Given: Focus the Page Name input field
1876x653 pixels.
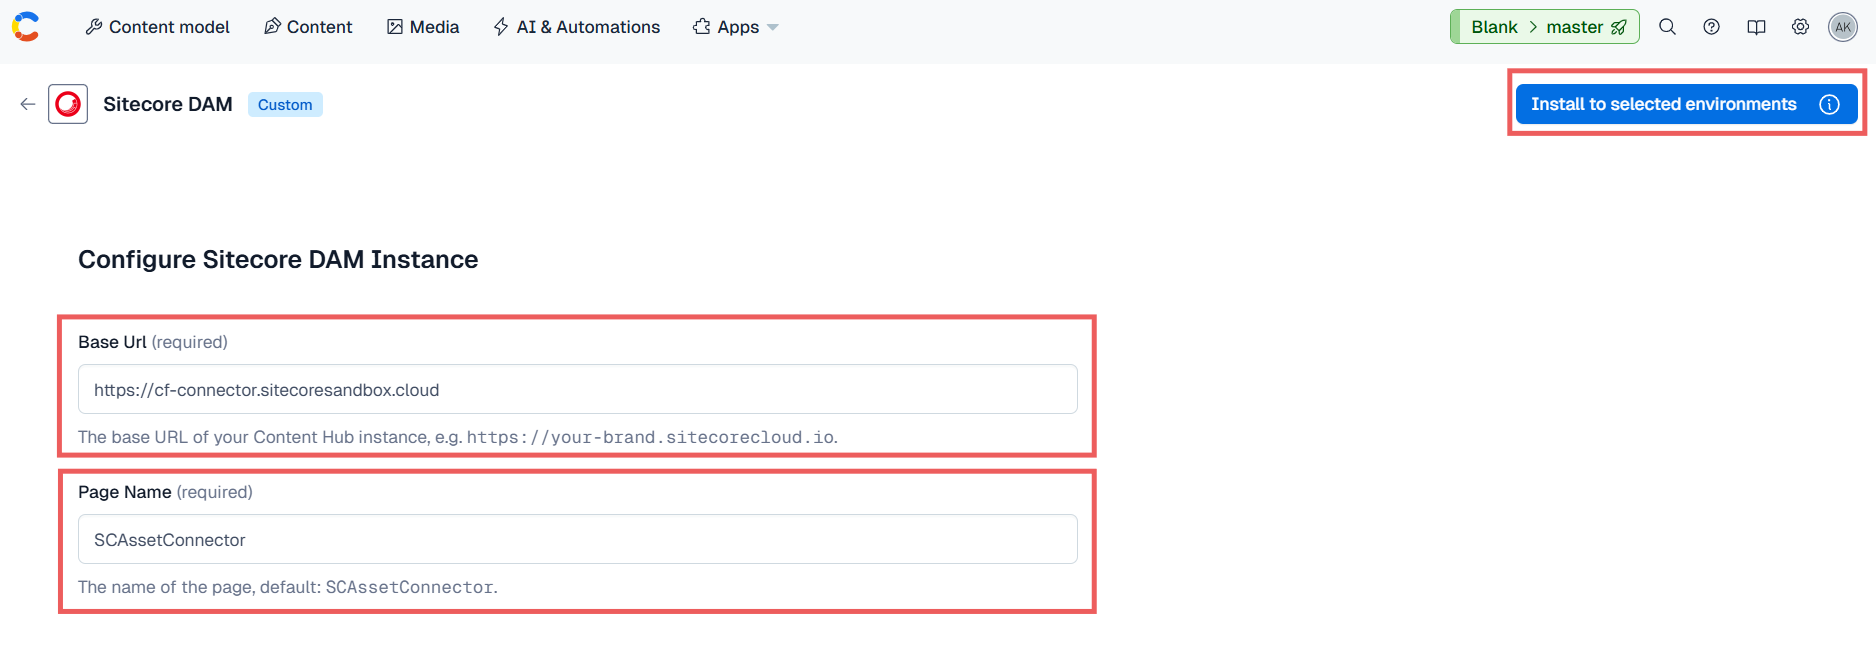Looking at the screenshot, I should pyautogui.click(x=577, y=539).
